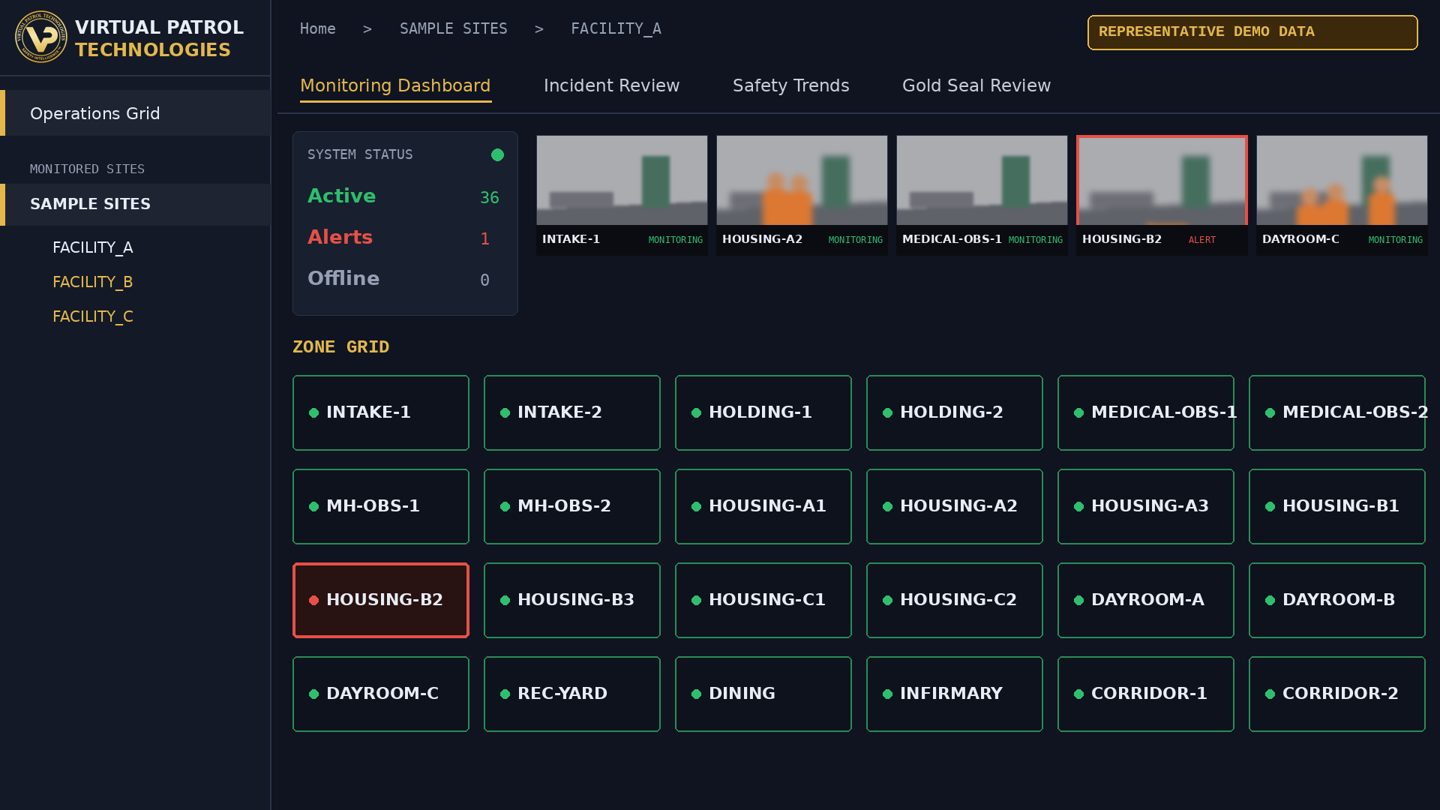Click the green system status indicator dot
The height and width of the screenshot is (810, 1440).
pyautogui.click(x=497, y=155)
